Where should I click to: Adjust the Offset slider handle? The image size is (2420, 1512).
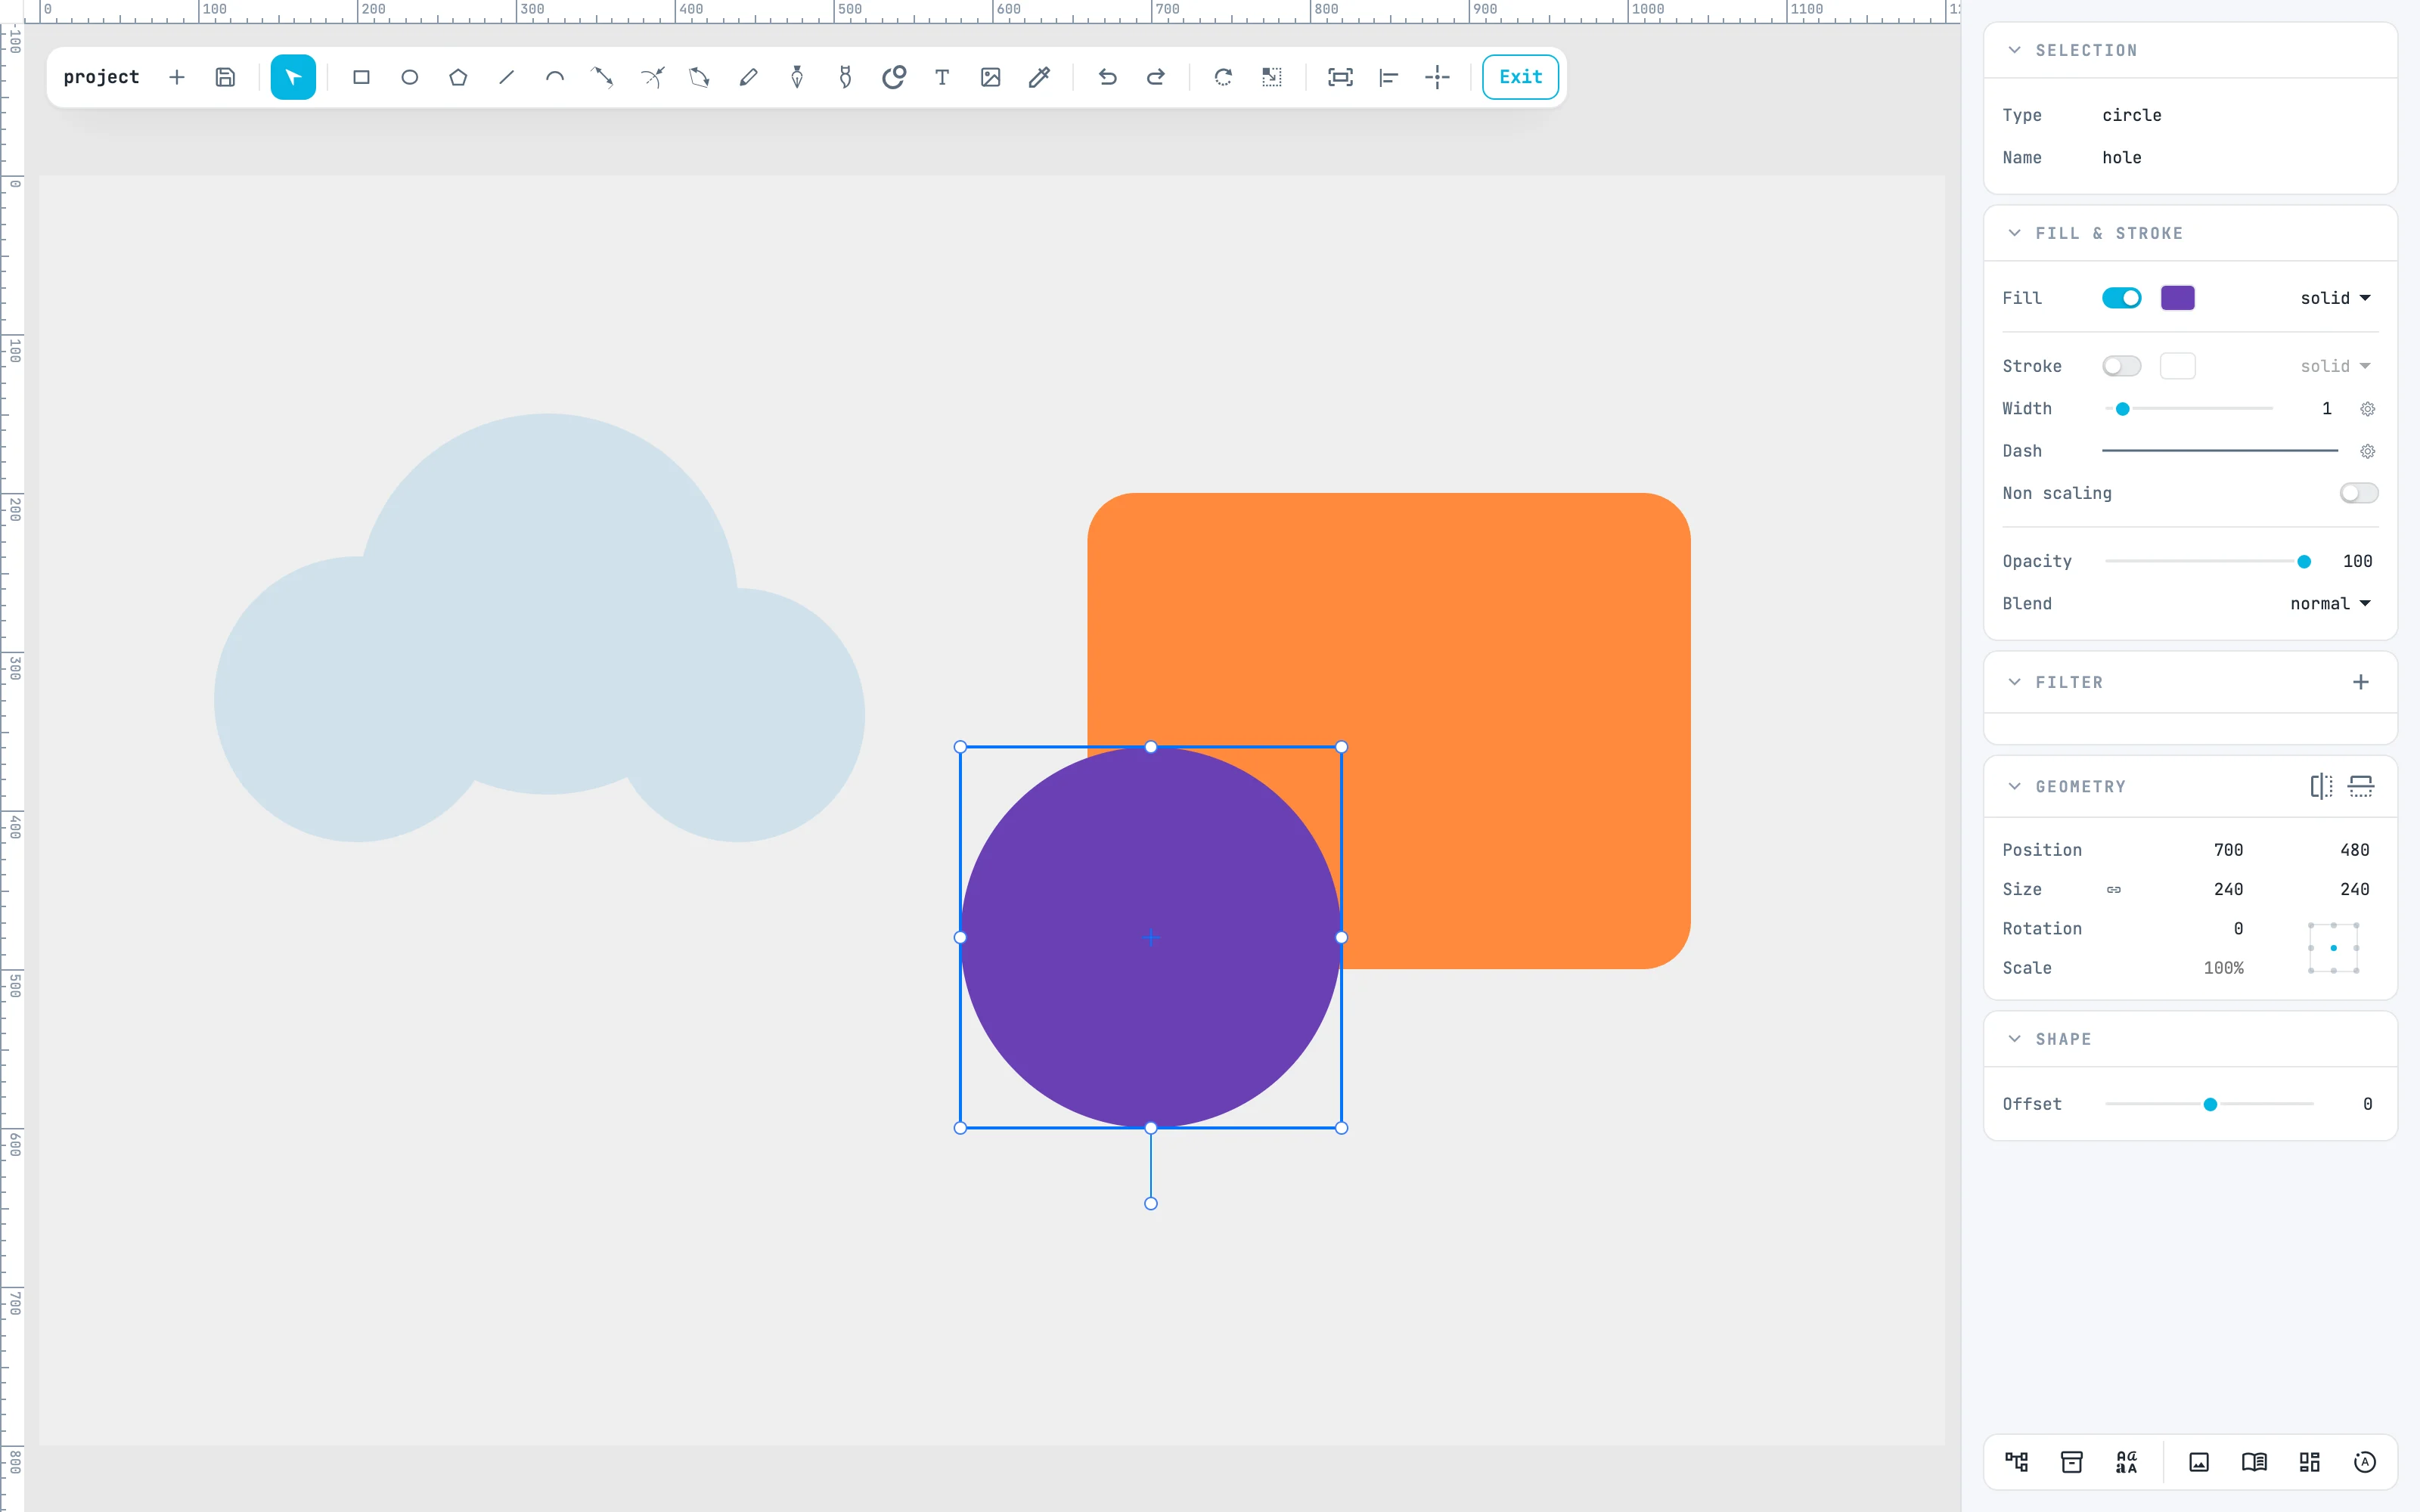pos(2210,1104)
